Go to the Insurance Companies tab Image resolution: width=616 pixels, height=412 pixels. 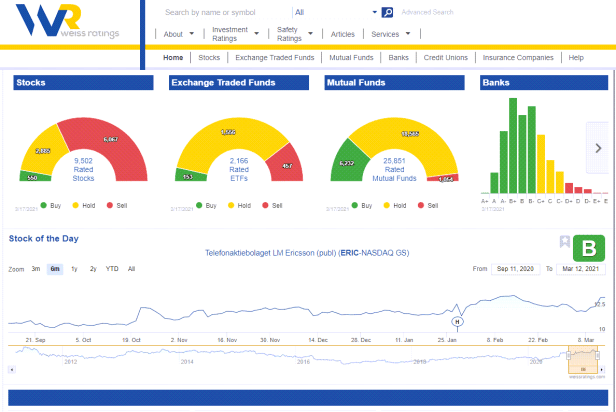click(520, 58)
